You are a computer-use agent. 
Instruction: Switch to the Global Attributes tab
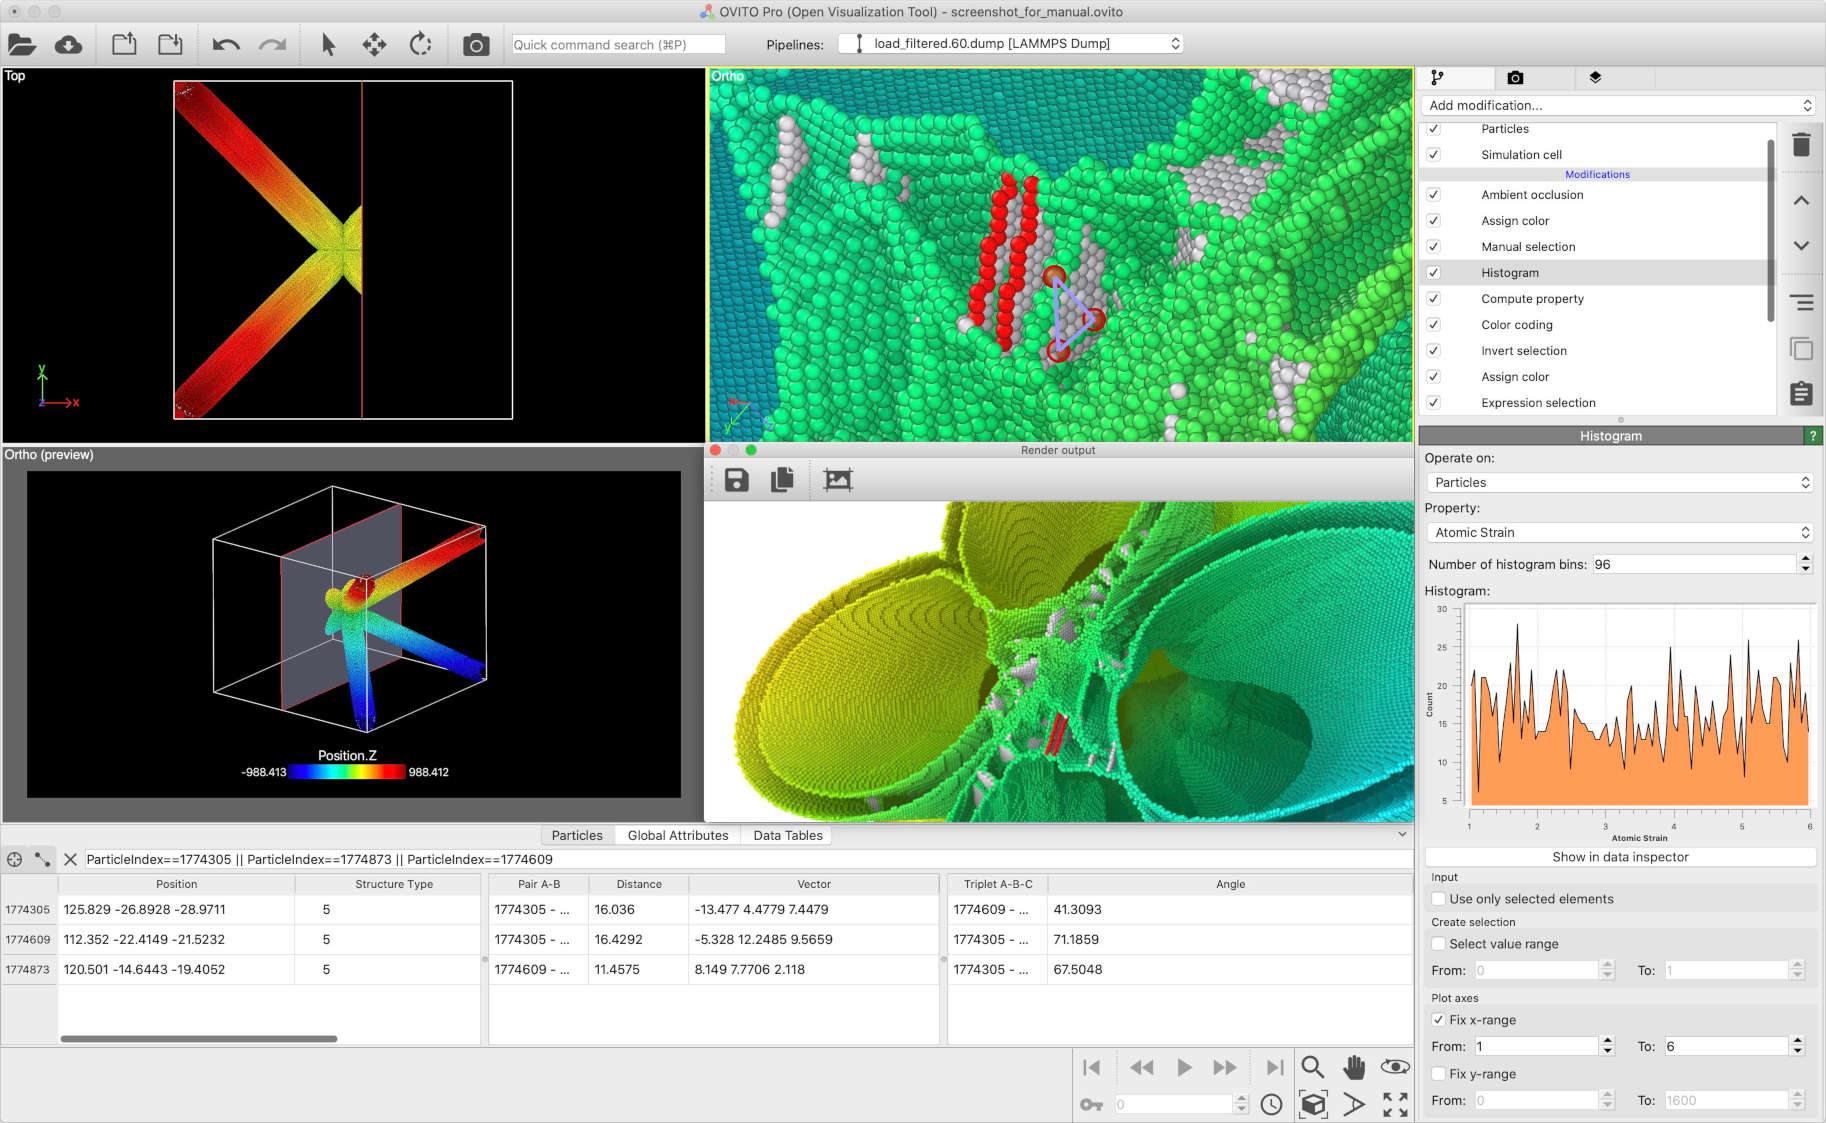click(678, 835)
